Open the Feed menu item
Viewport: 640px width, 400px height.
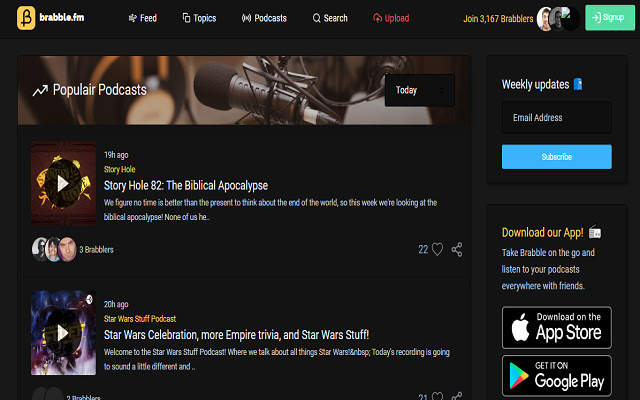(142, 18)
